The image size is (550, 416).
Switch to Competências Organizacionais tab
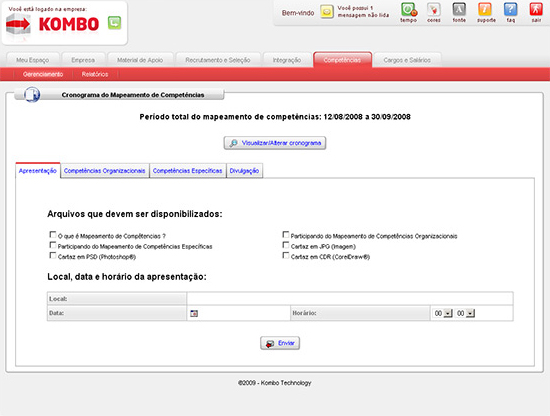coord(105,171)
